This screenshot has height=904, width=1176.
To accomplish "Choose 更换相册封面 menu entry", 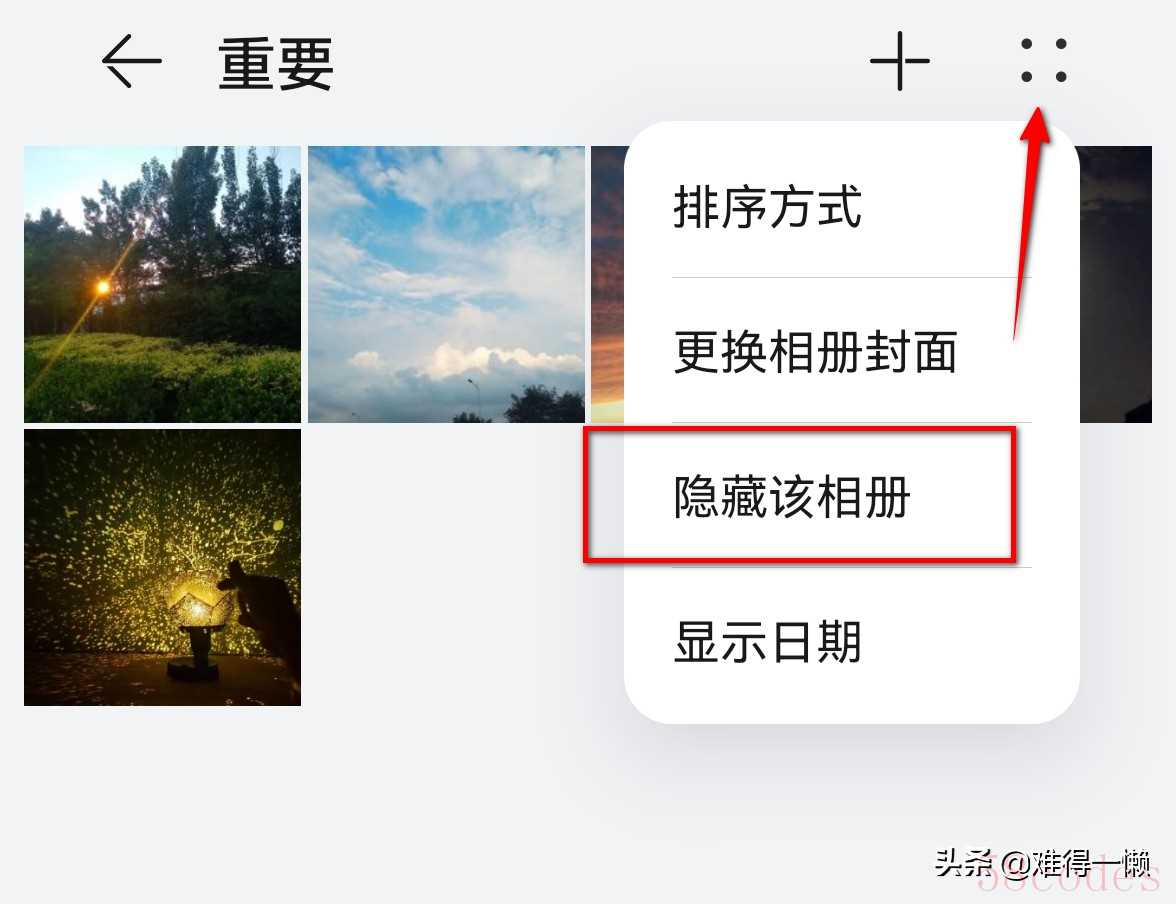I will (x=815, y=351).
